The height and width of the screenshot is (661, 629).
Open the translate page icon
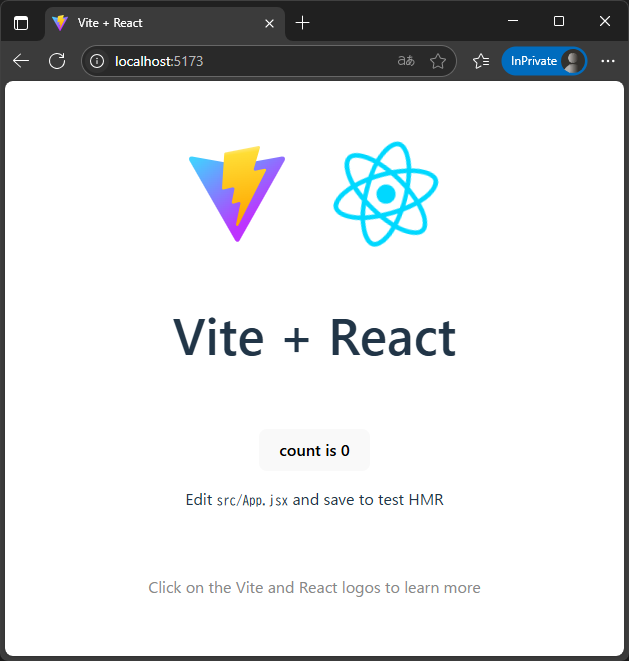pos(406,61)
